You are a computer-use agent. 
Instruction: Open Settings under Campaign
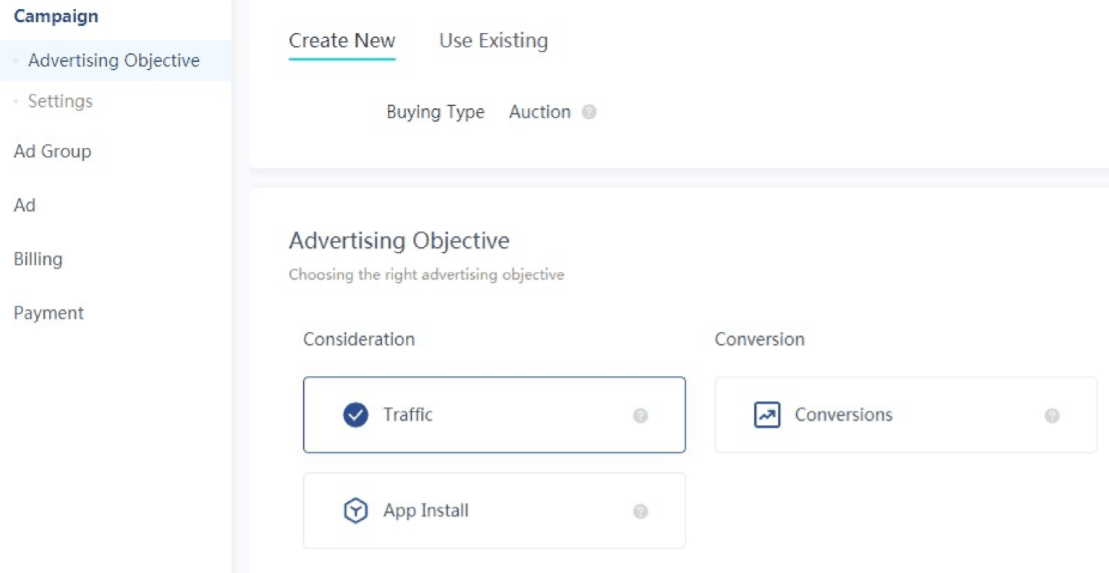pyautogui.click(x=60, y=101)
